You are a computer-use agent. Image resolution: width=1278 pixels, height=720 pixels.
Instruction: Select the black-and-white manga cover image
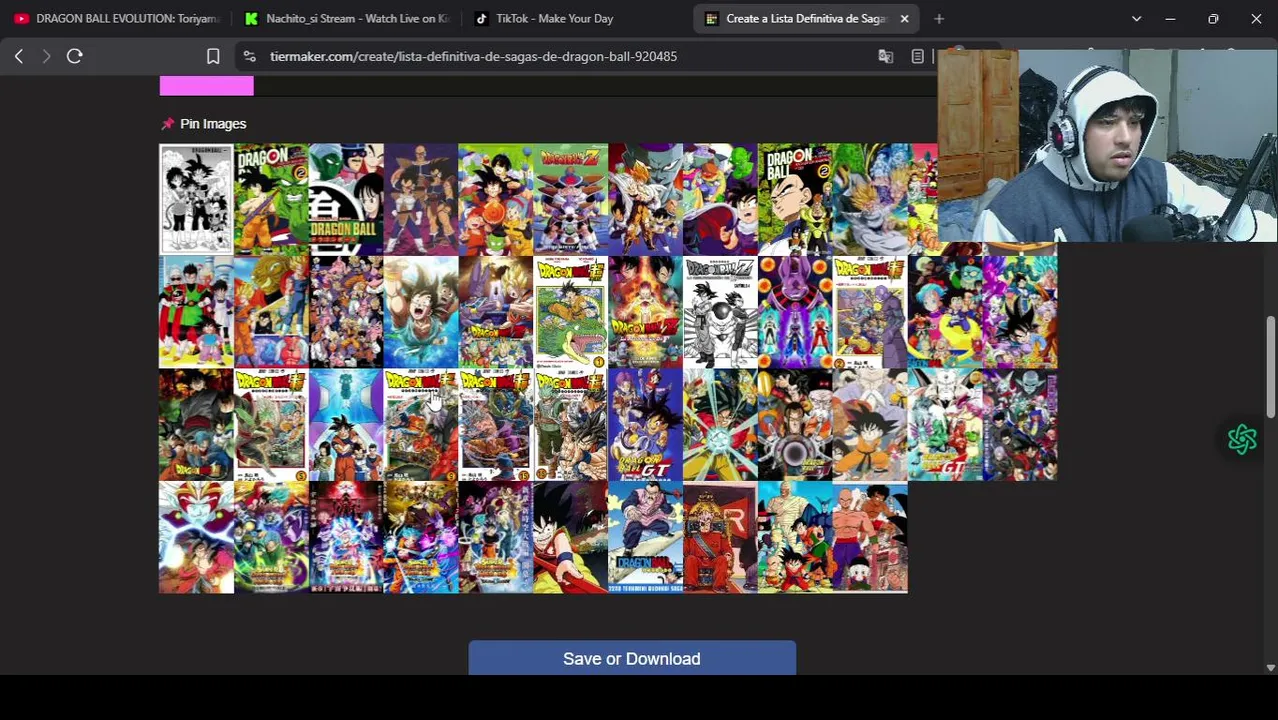(196, 199)
